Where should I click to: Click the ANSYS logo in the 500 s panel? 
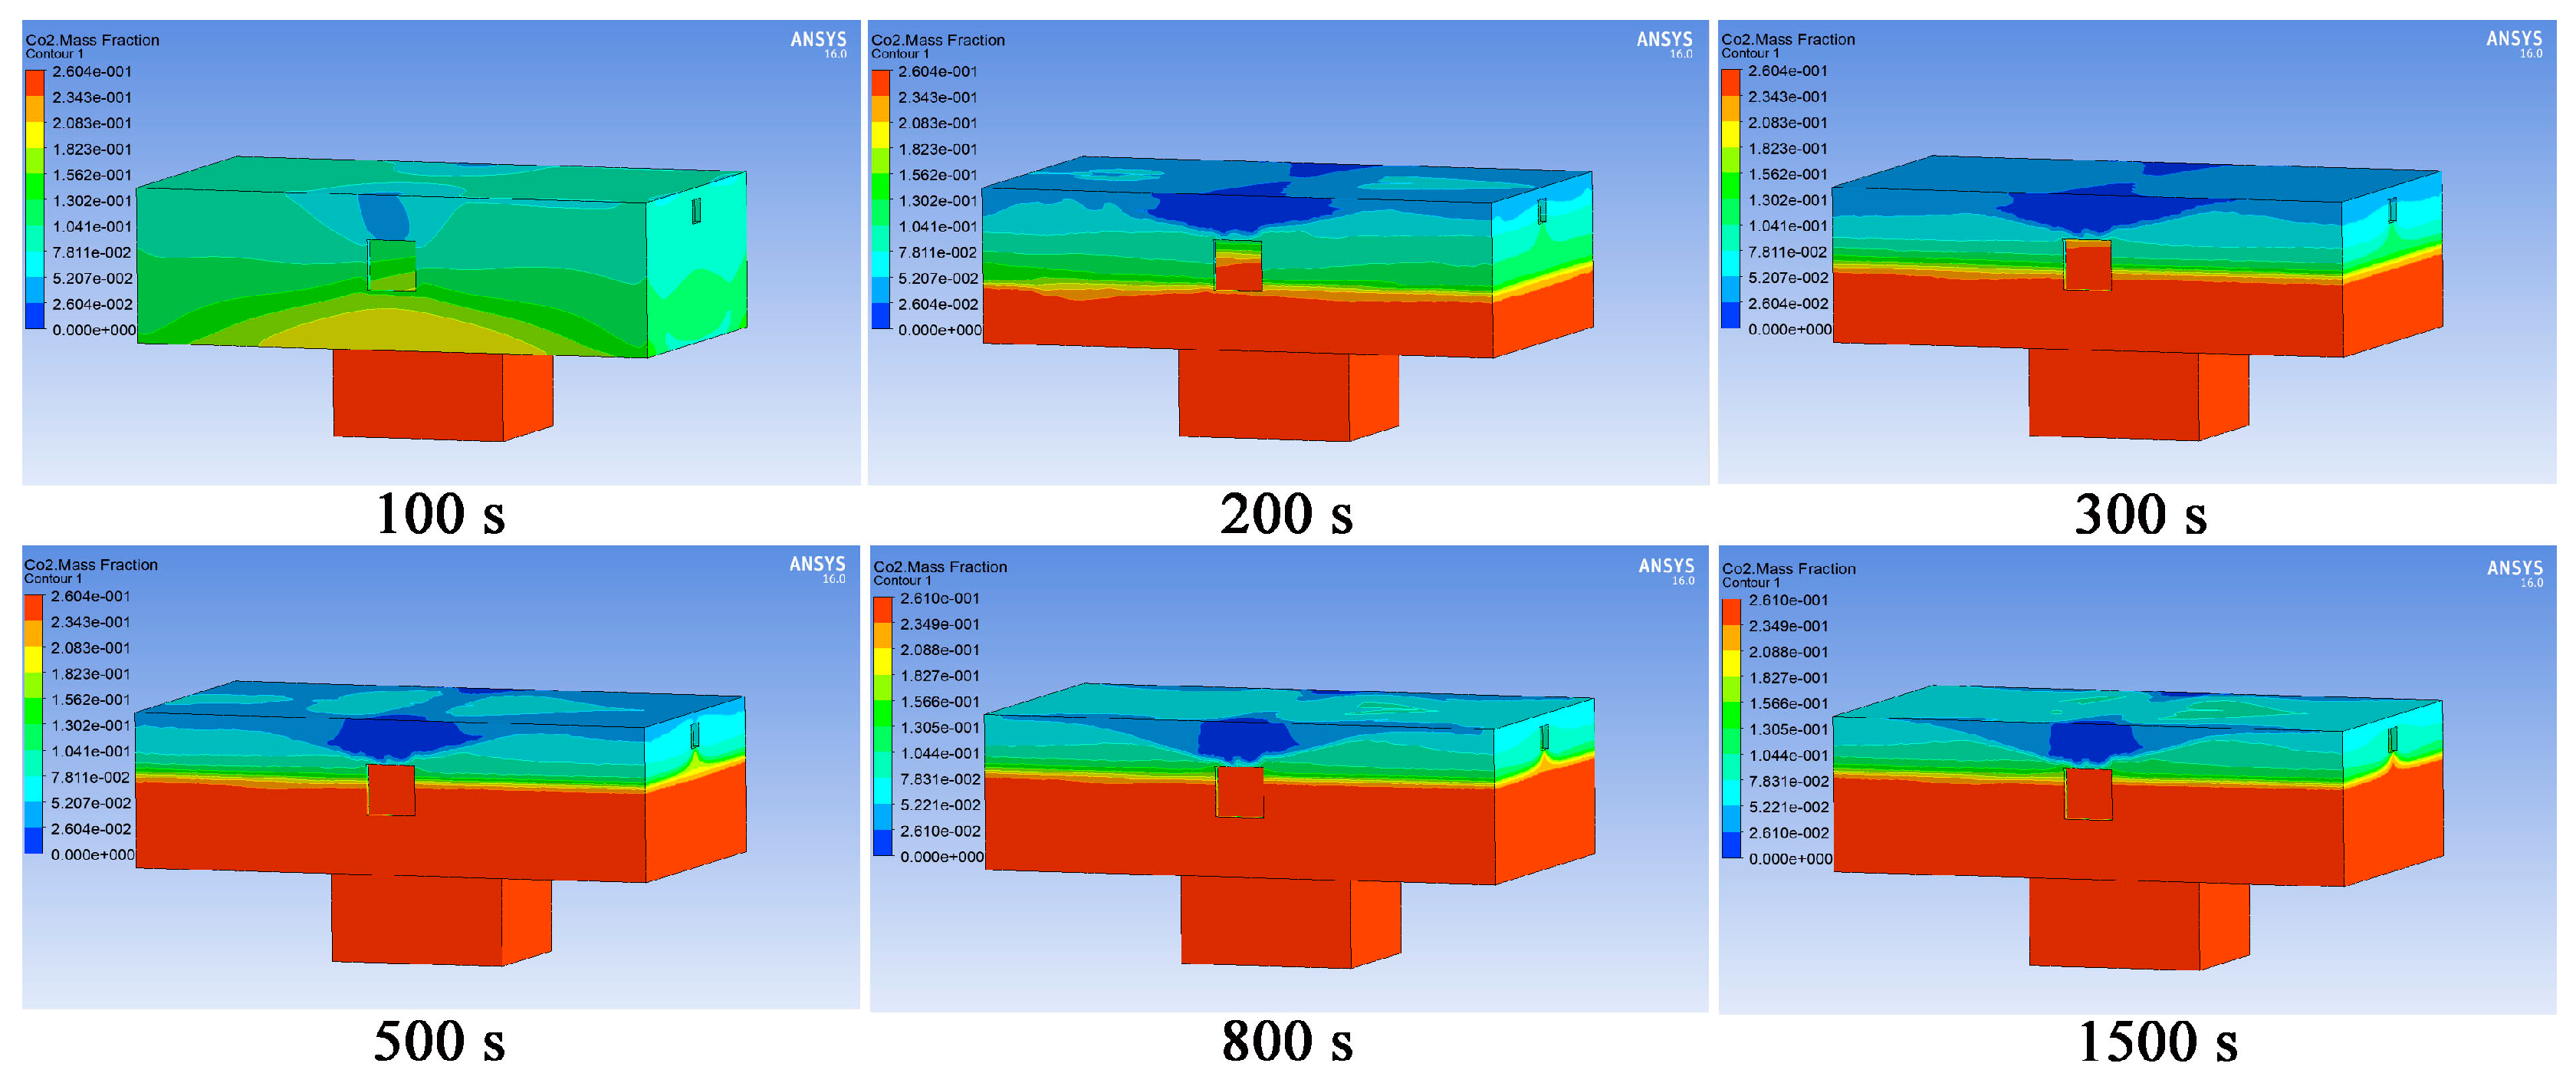817,565
